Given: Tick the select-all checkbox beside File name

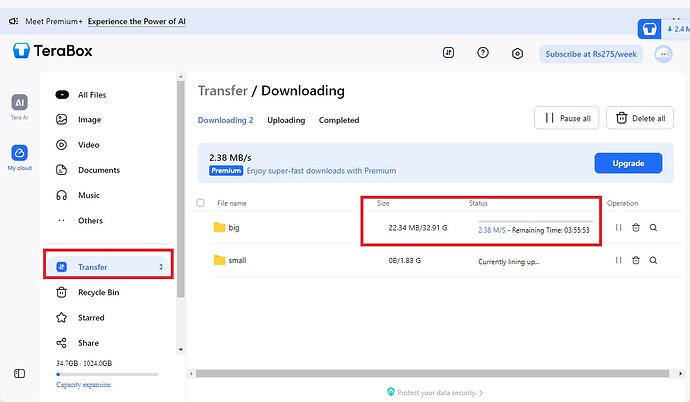Looking at the screenshot, I should 201,203.
